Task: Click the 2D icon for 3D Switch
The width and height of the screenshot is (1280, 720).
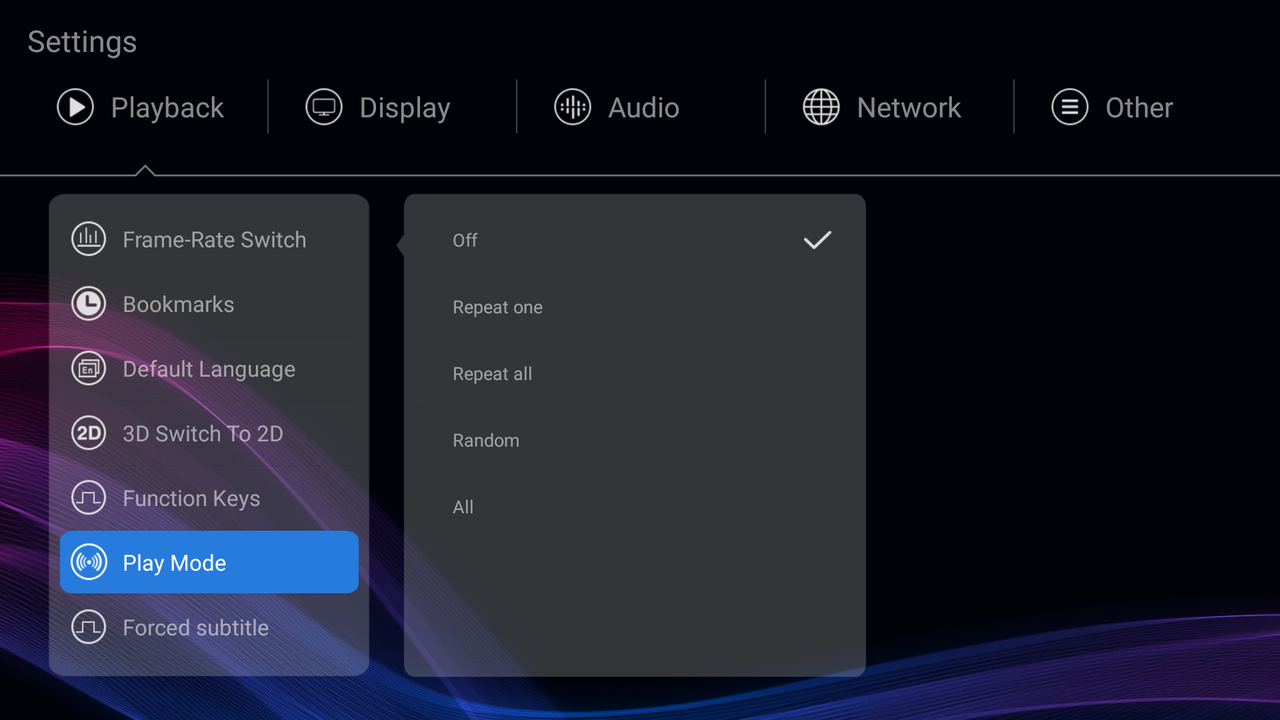Action: (x=89, y=433)
